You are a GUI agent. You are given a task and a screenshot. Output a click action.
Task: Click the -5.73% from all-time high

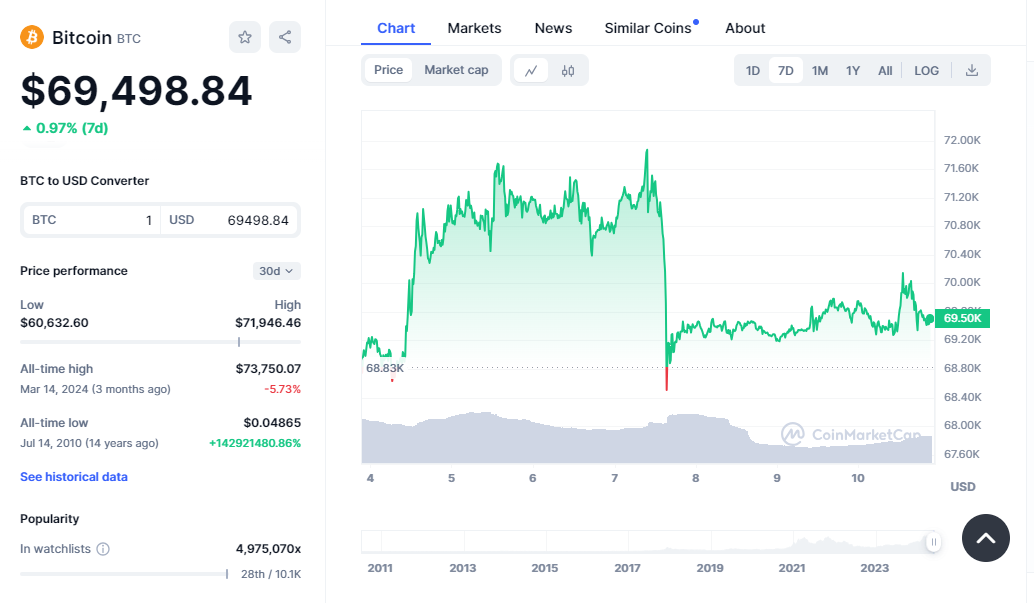(x=282, y=389)
